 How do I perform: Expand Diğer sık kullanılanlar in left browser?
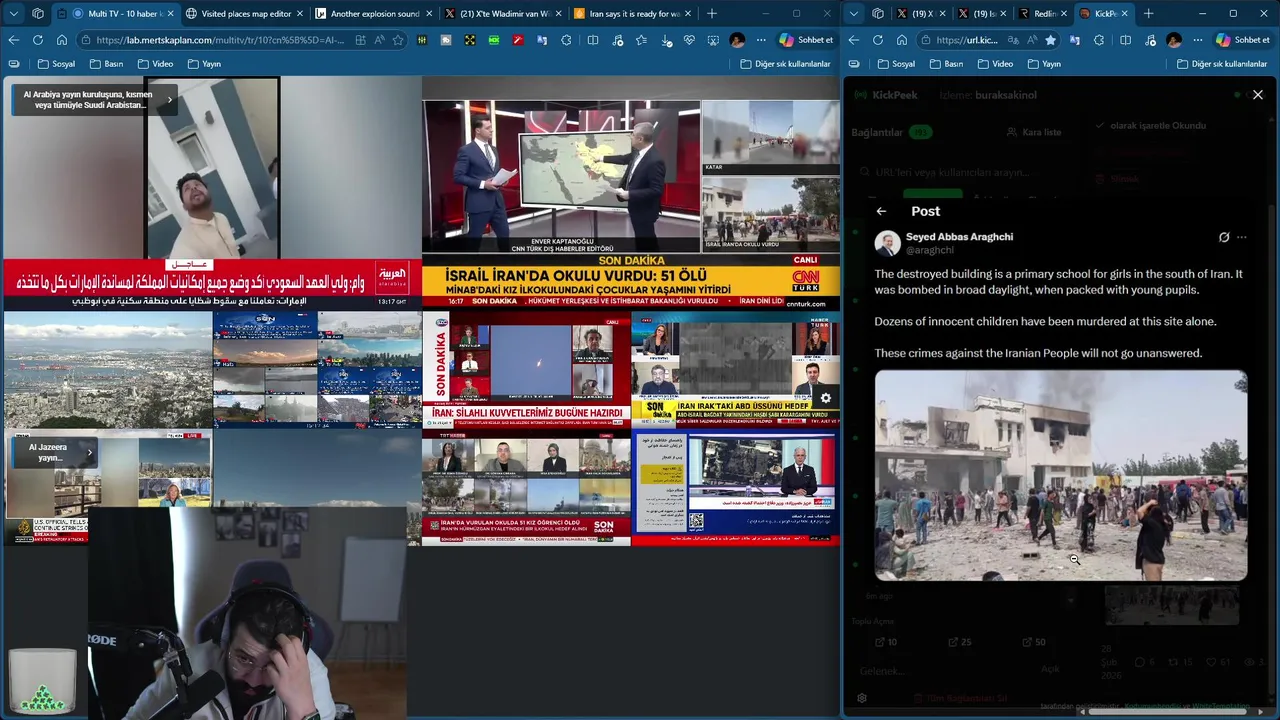pyautogui.click(x=785, y=64)
